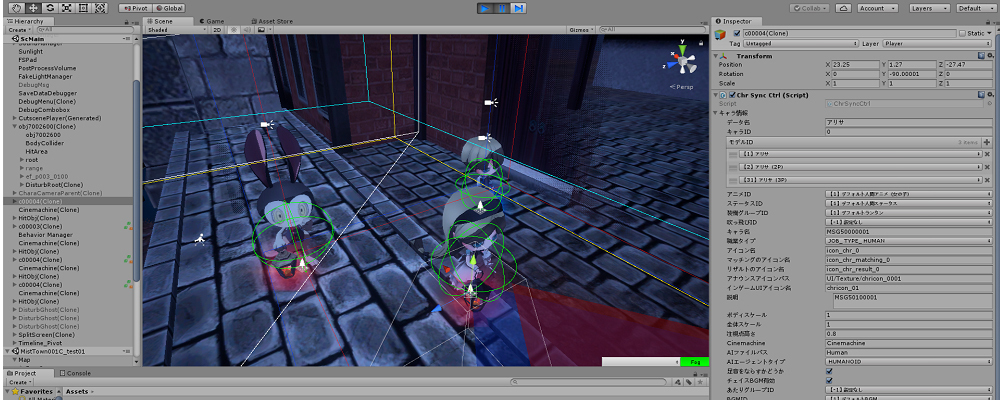This screenshot has height=400, width=1000.
Task: Select the Console tab
Action: click(76, 373)
